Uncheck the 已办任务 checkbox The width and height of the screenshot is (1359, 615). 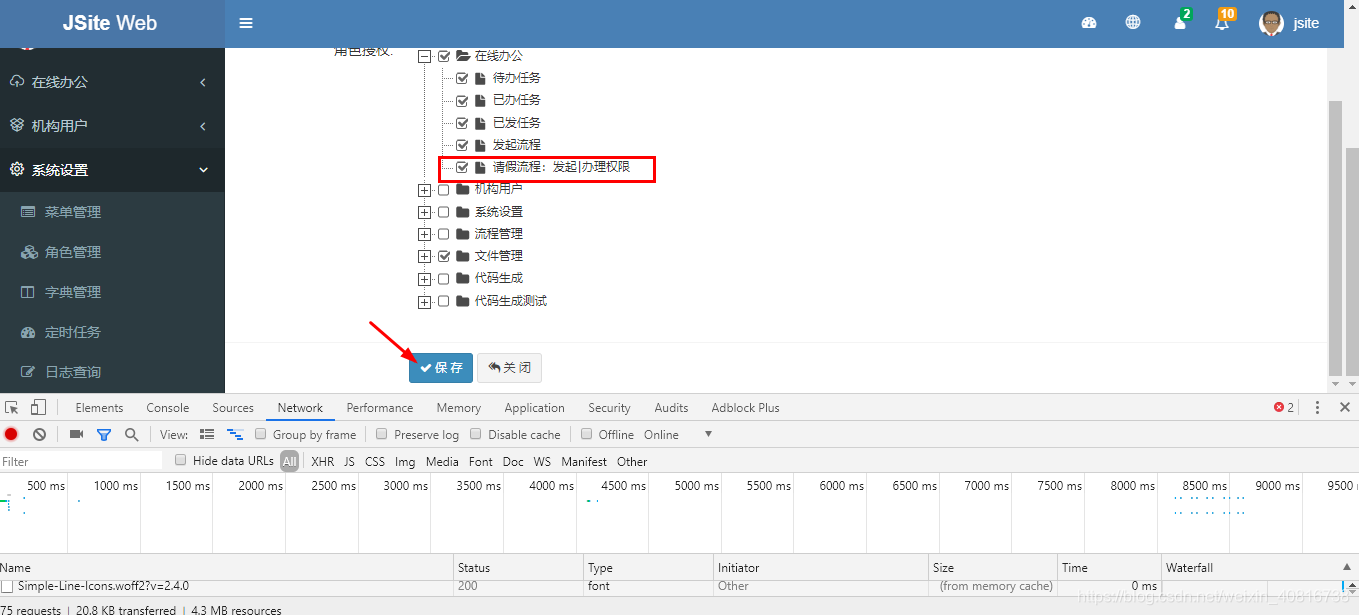point(462,100)
